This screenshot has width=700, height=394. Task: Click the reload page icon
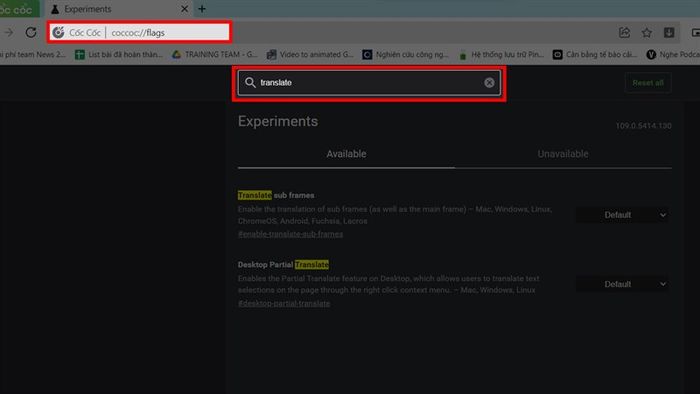31,32
